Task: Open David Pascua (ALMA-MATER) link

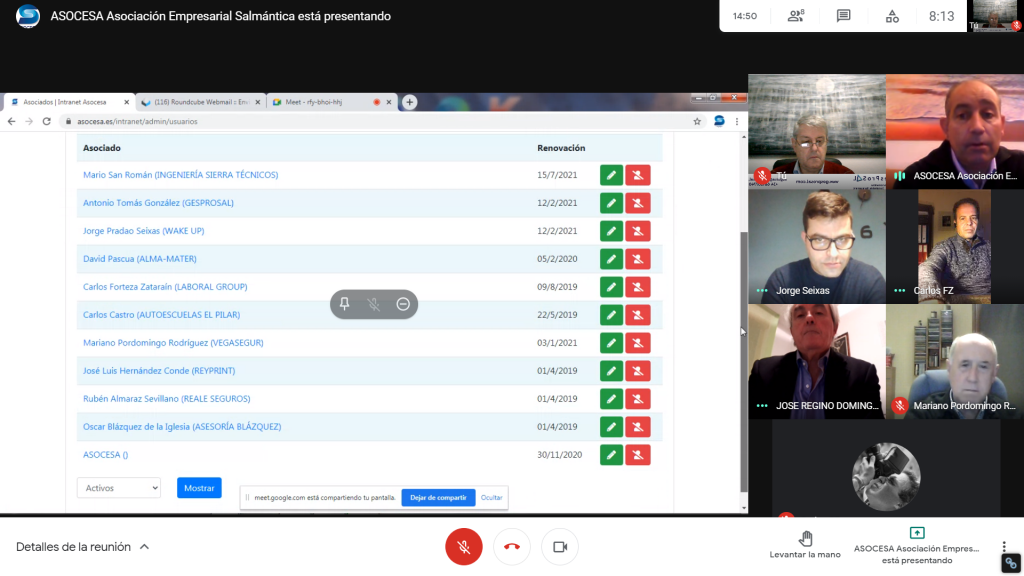Action: point(140,259)
